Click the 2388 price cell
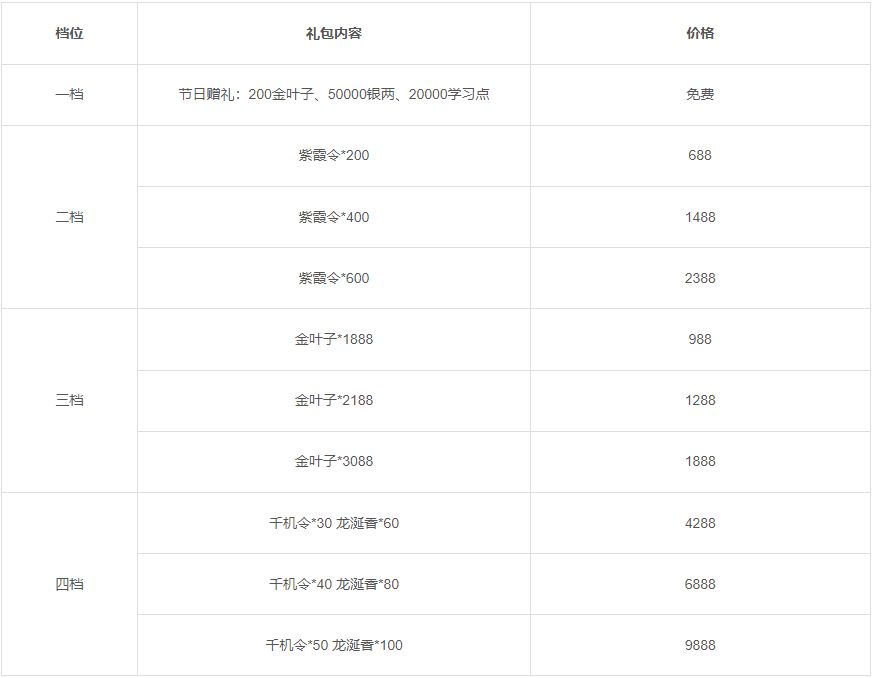 [700, 278]
